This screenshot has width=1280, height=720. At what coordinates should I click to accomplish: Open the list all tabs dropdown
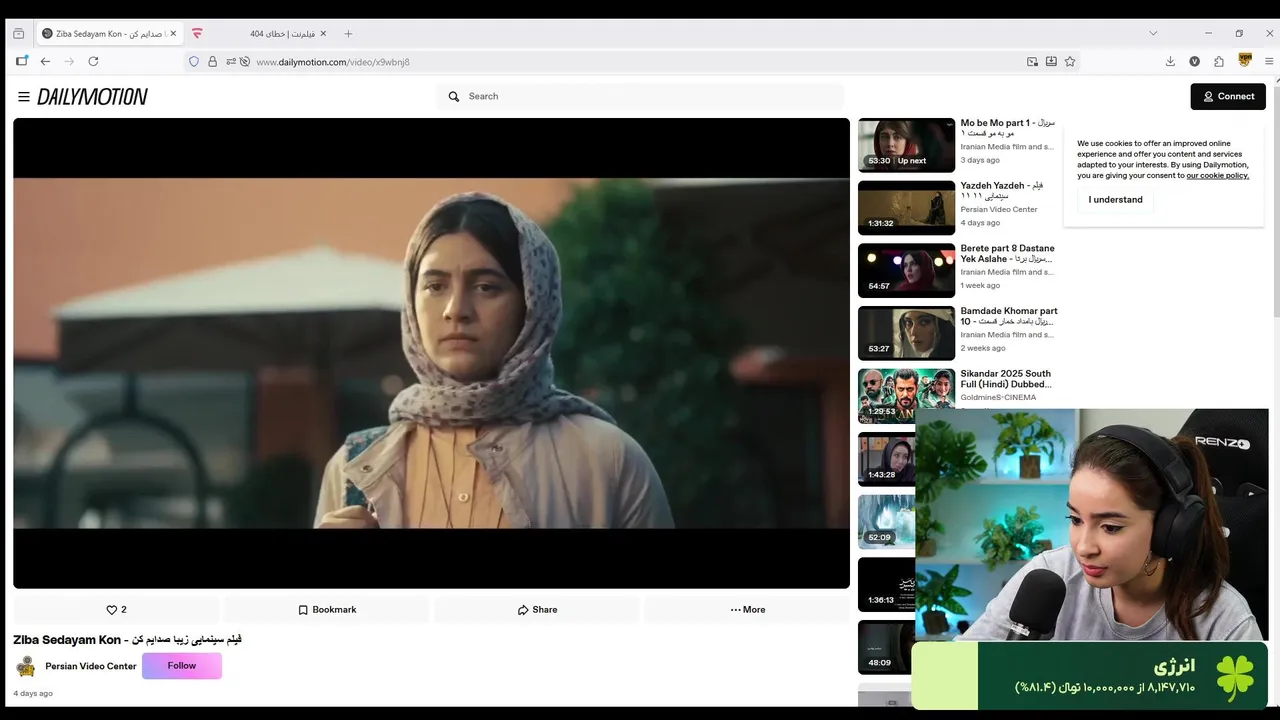1153,34
